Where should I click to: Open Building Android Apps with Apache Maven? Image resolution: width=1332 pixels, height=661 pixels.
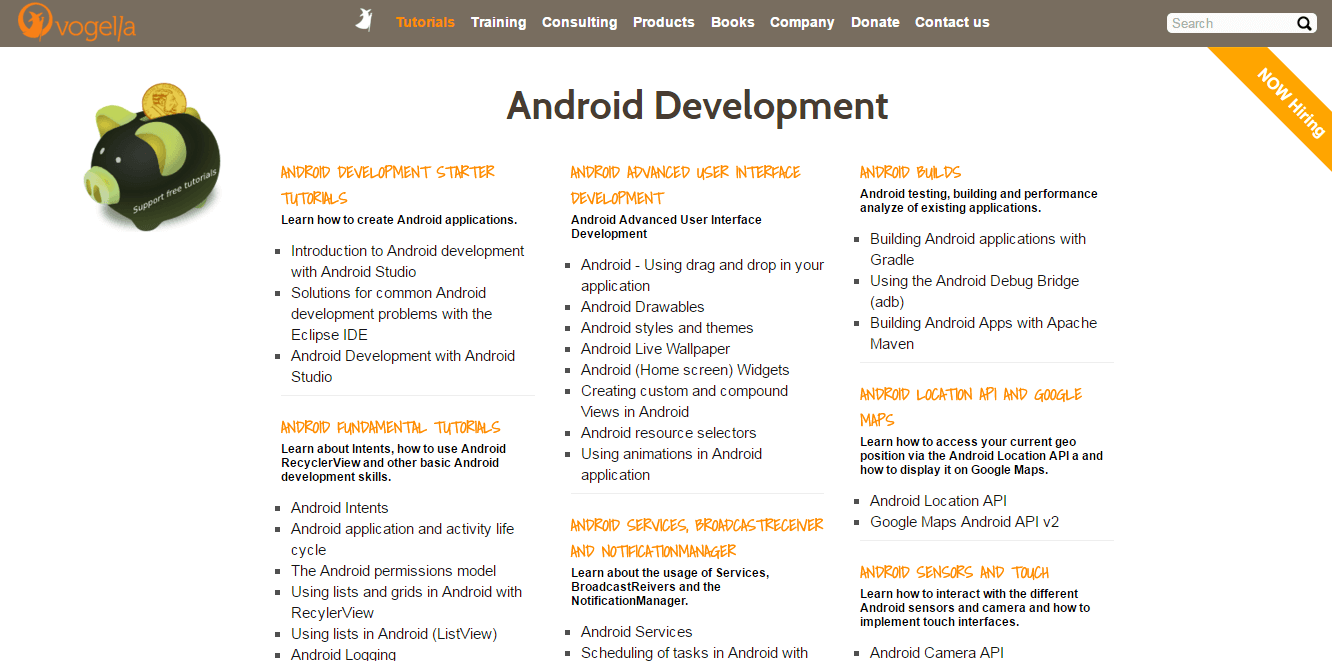(x=984, y=333)
